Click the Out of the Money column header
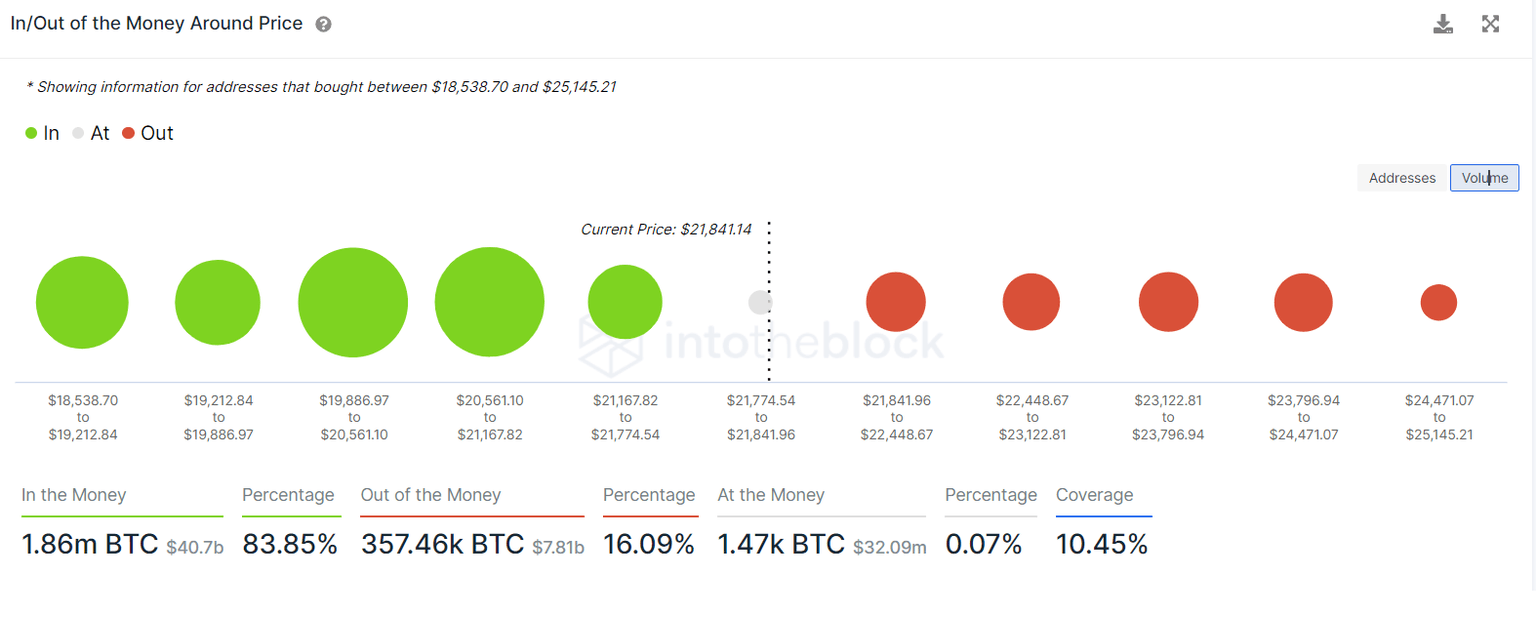This screenshot has height=626, width=1536. (431, 495)
